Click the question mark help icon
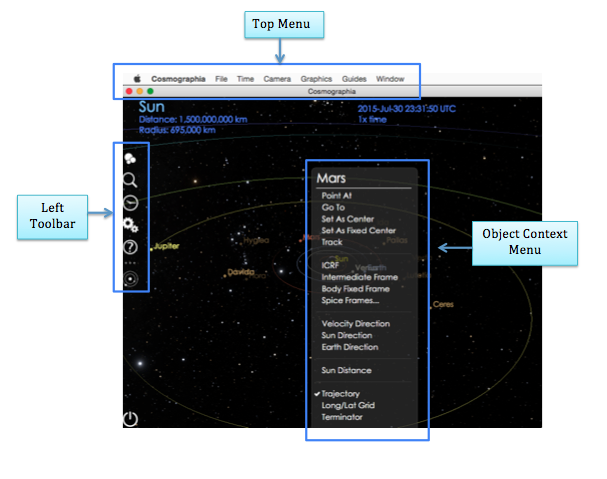 [130, 247]
